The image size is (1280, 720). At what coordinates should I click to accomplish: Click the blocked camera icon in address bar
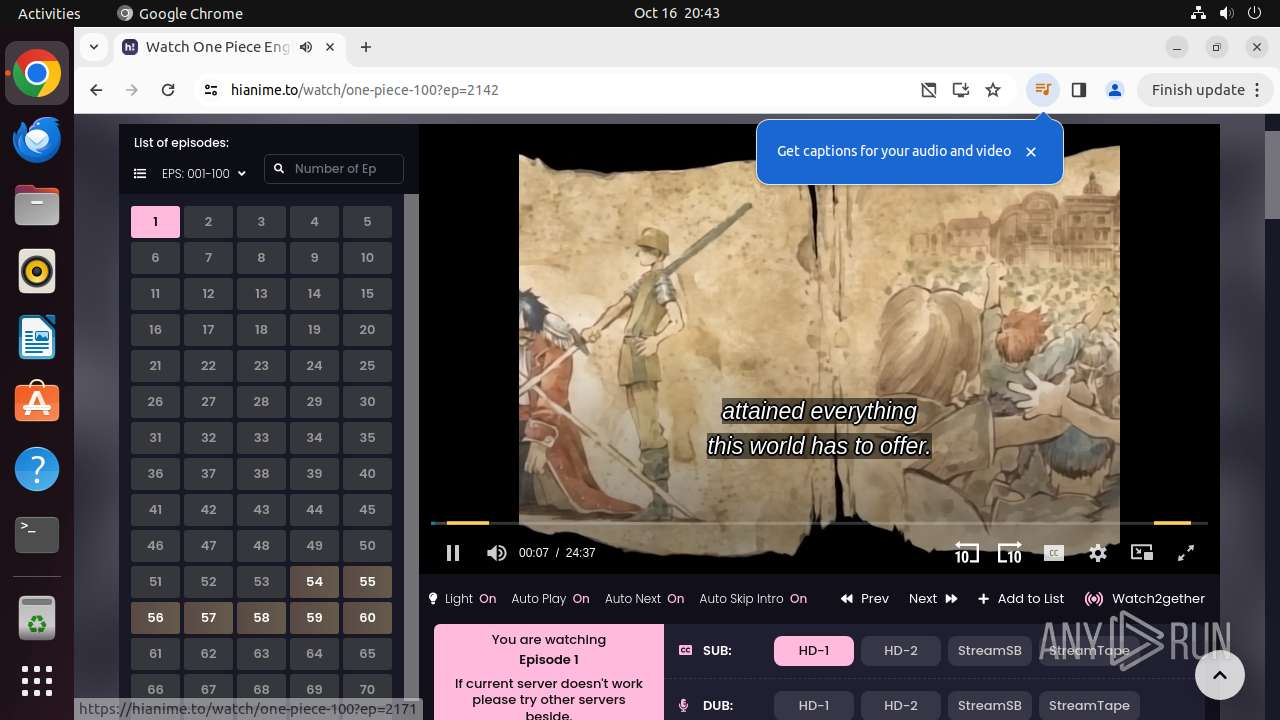929,90
